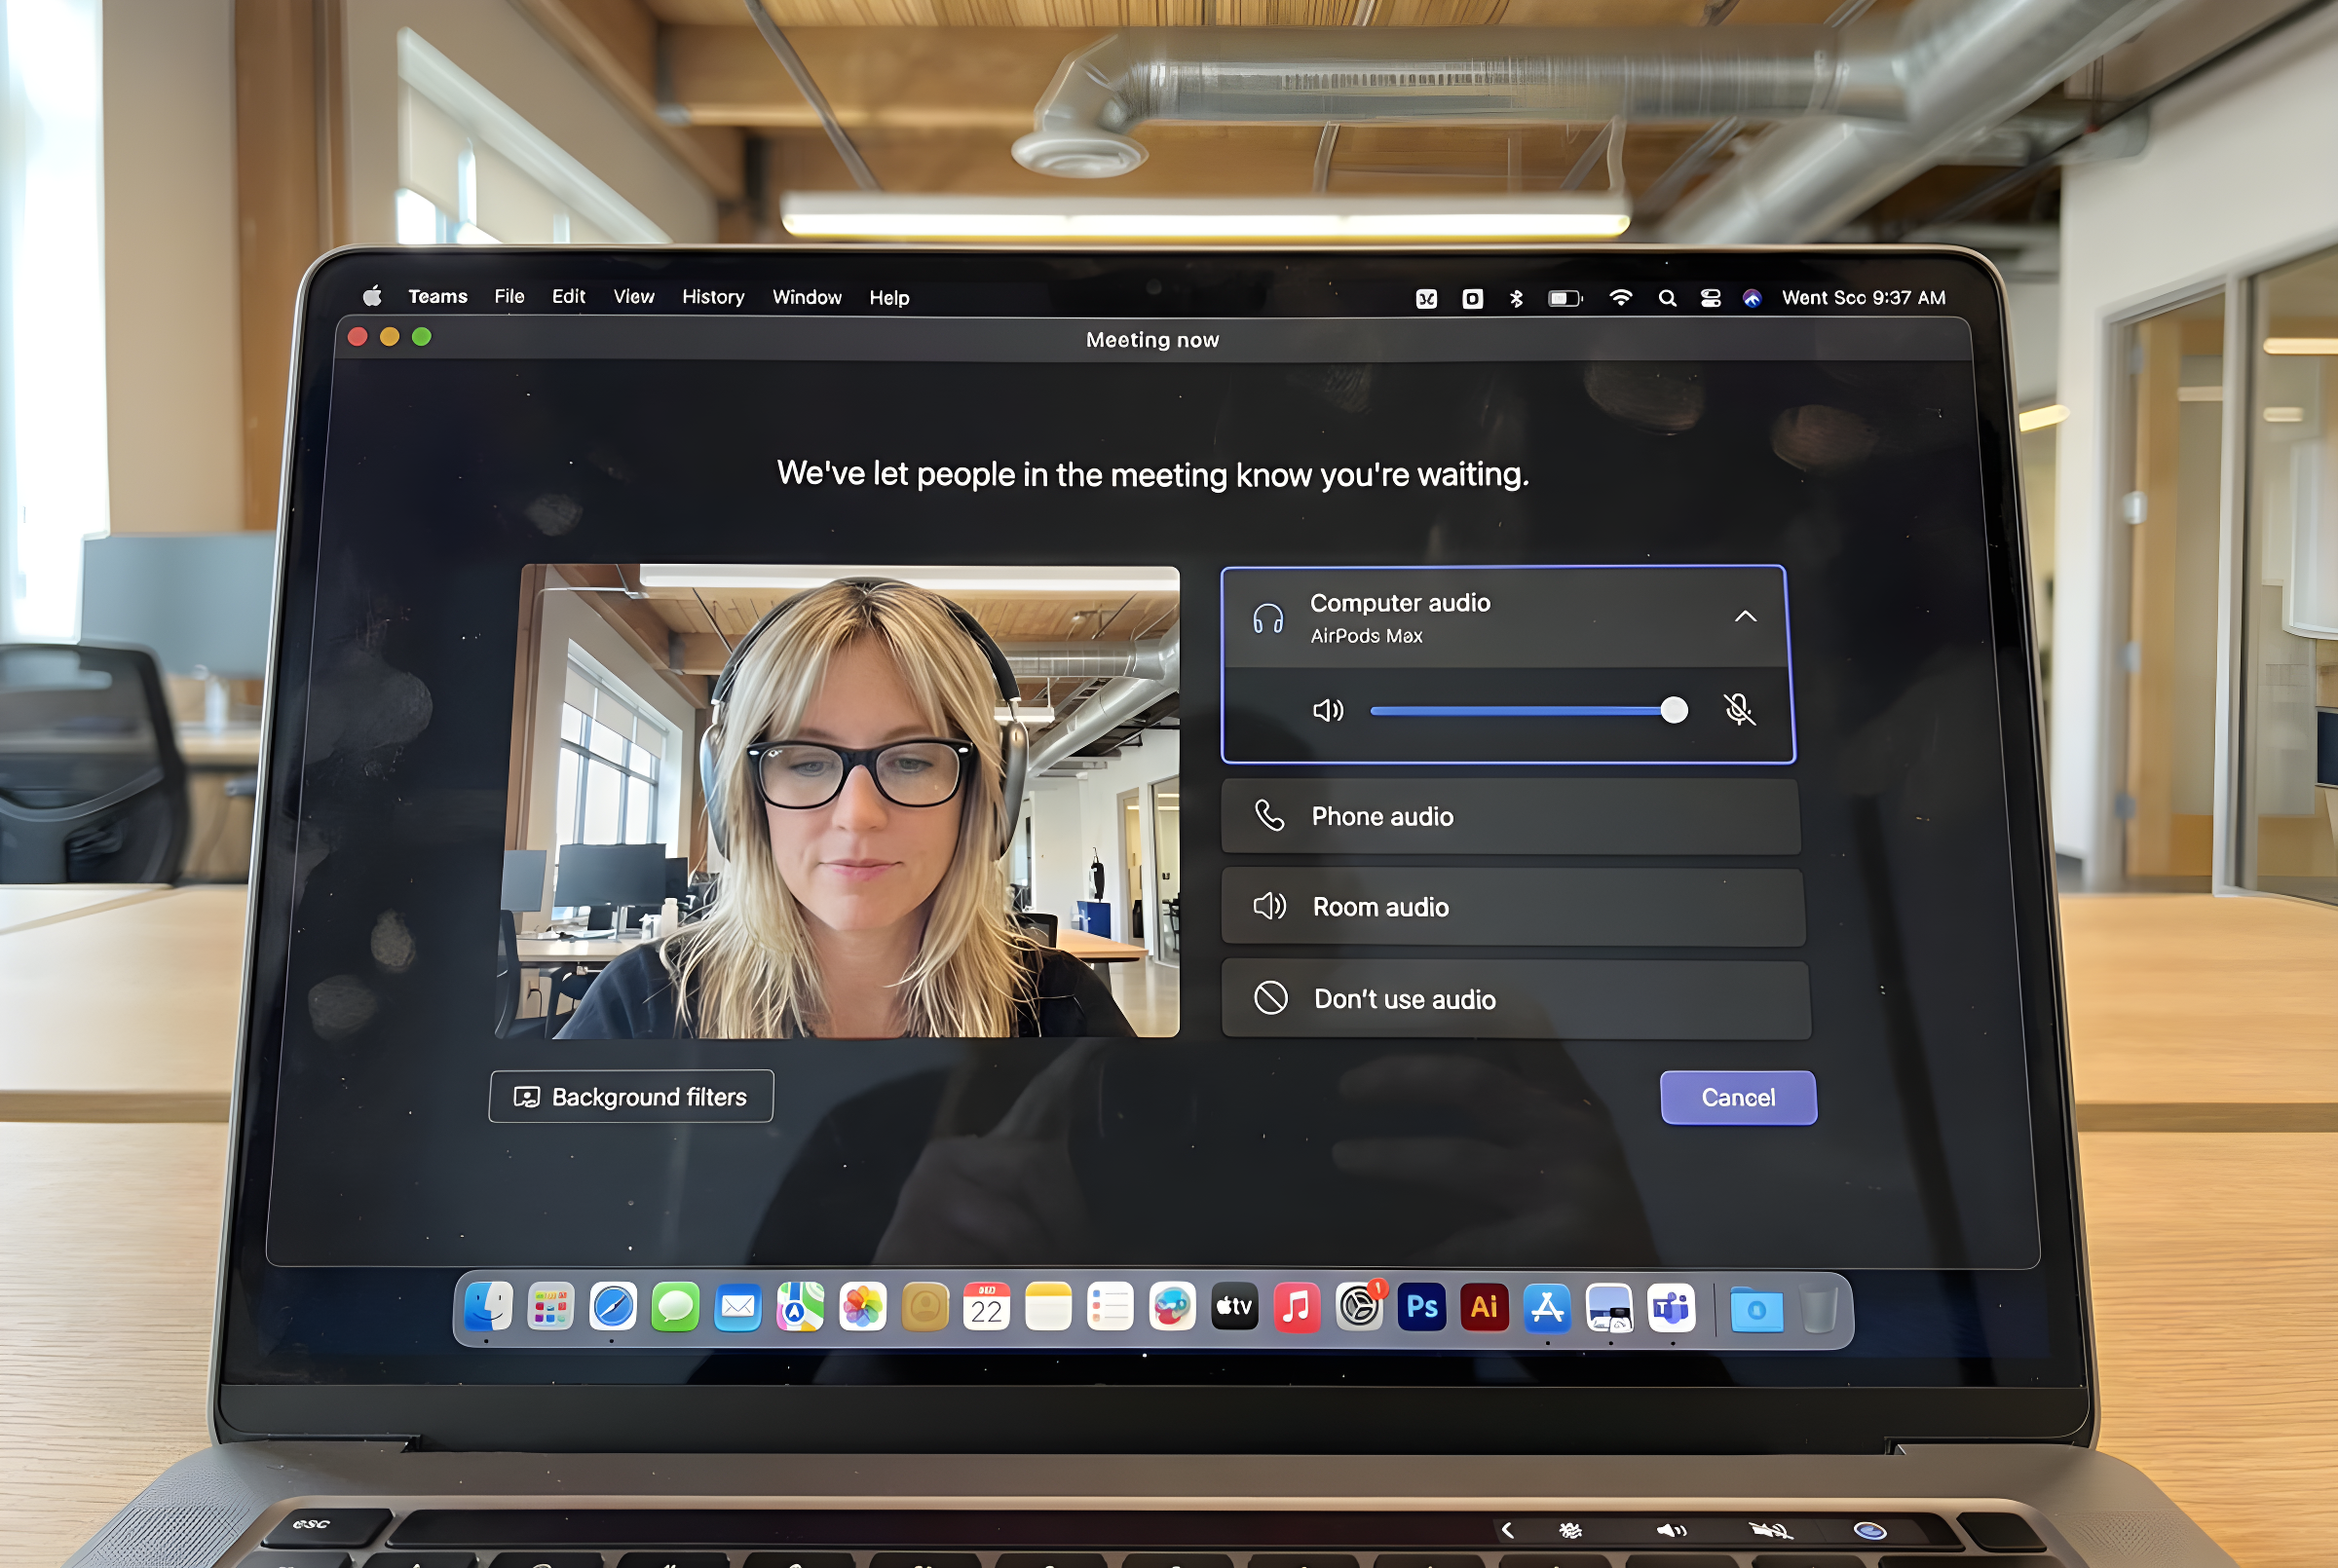The image size is (2338, 1568).
Task: Open Control Center in menu bar
Action: 1710,298
